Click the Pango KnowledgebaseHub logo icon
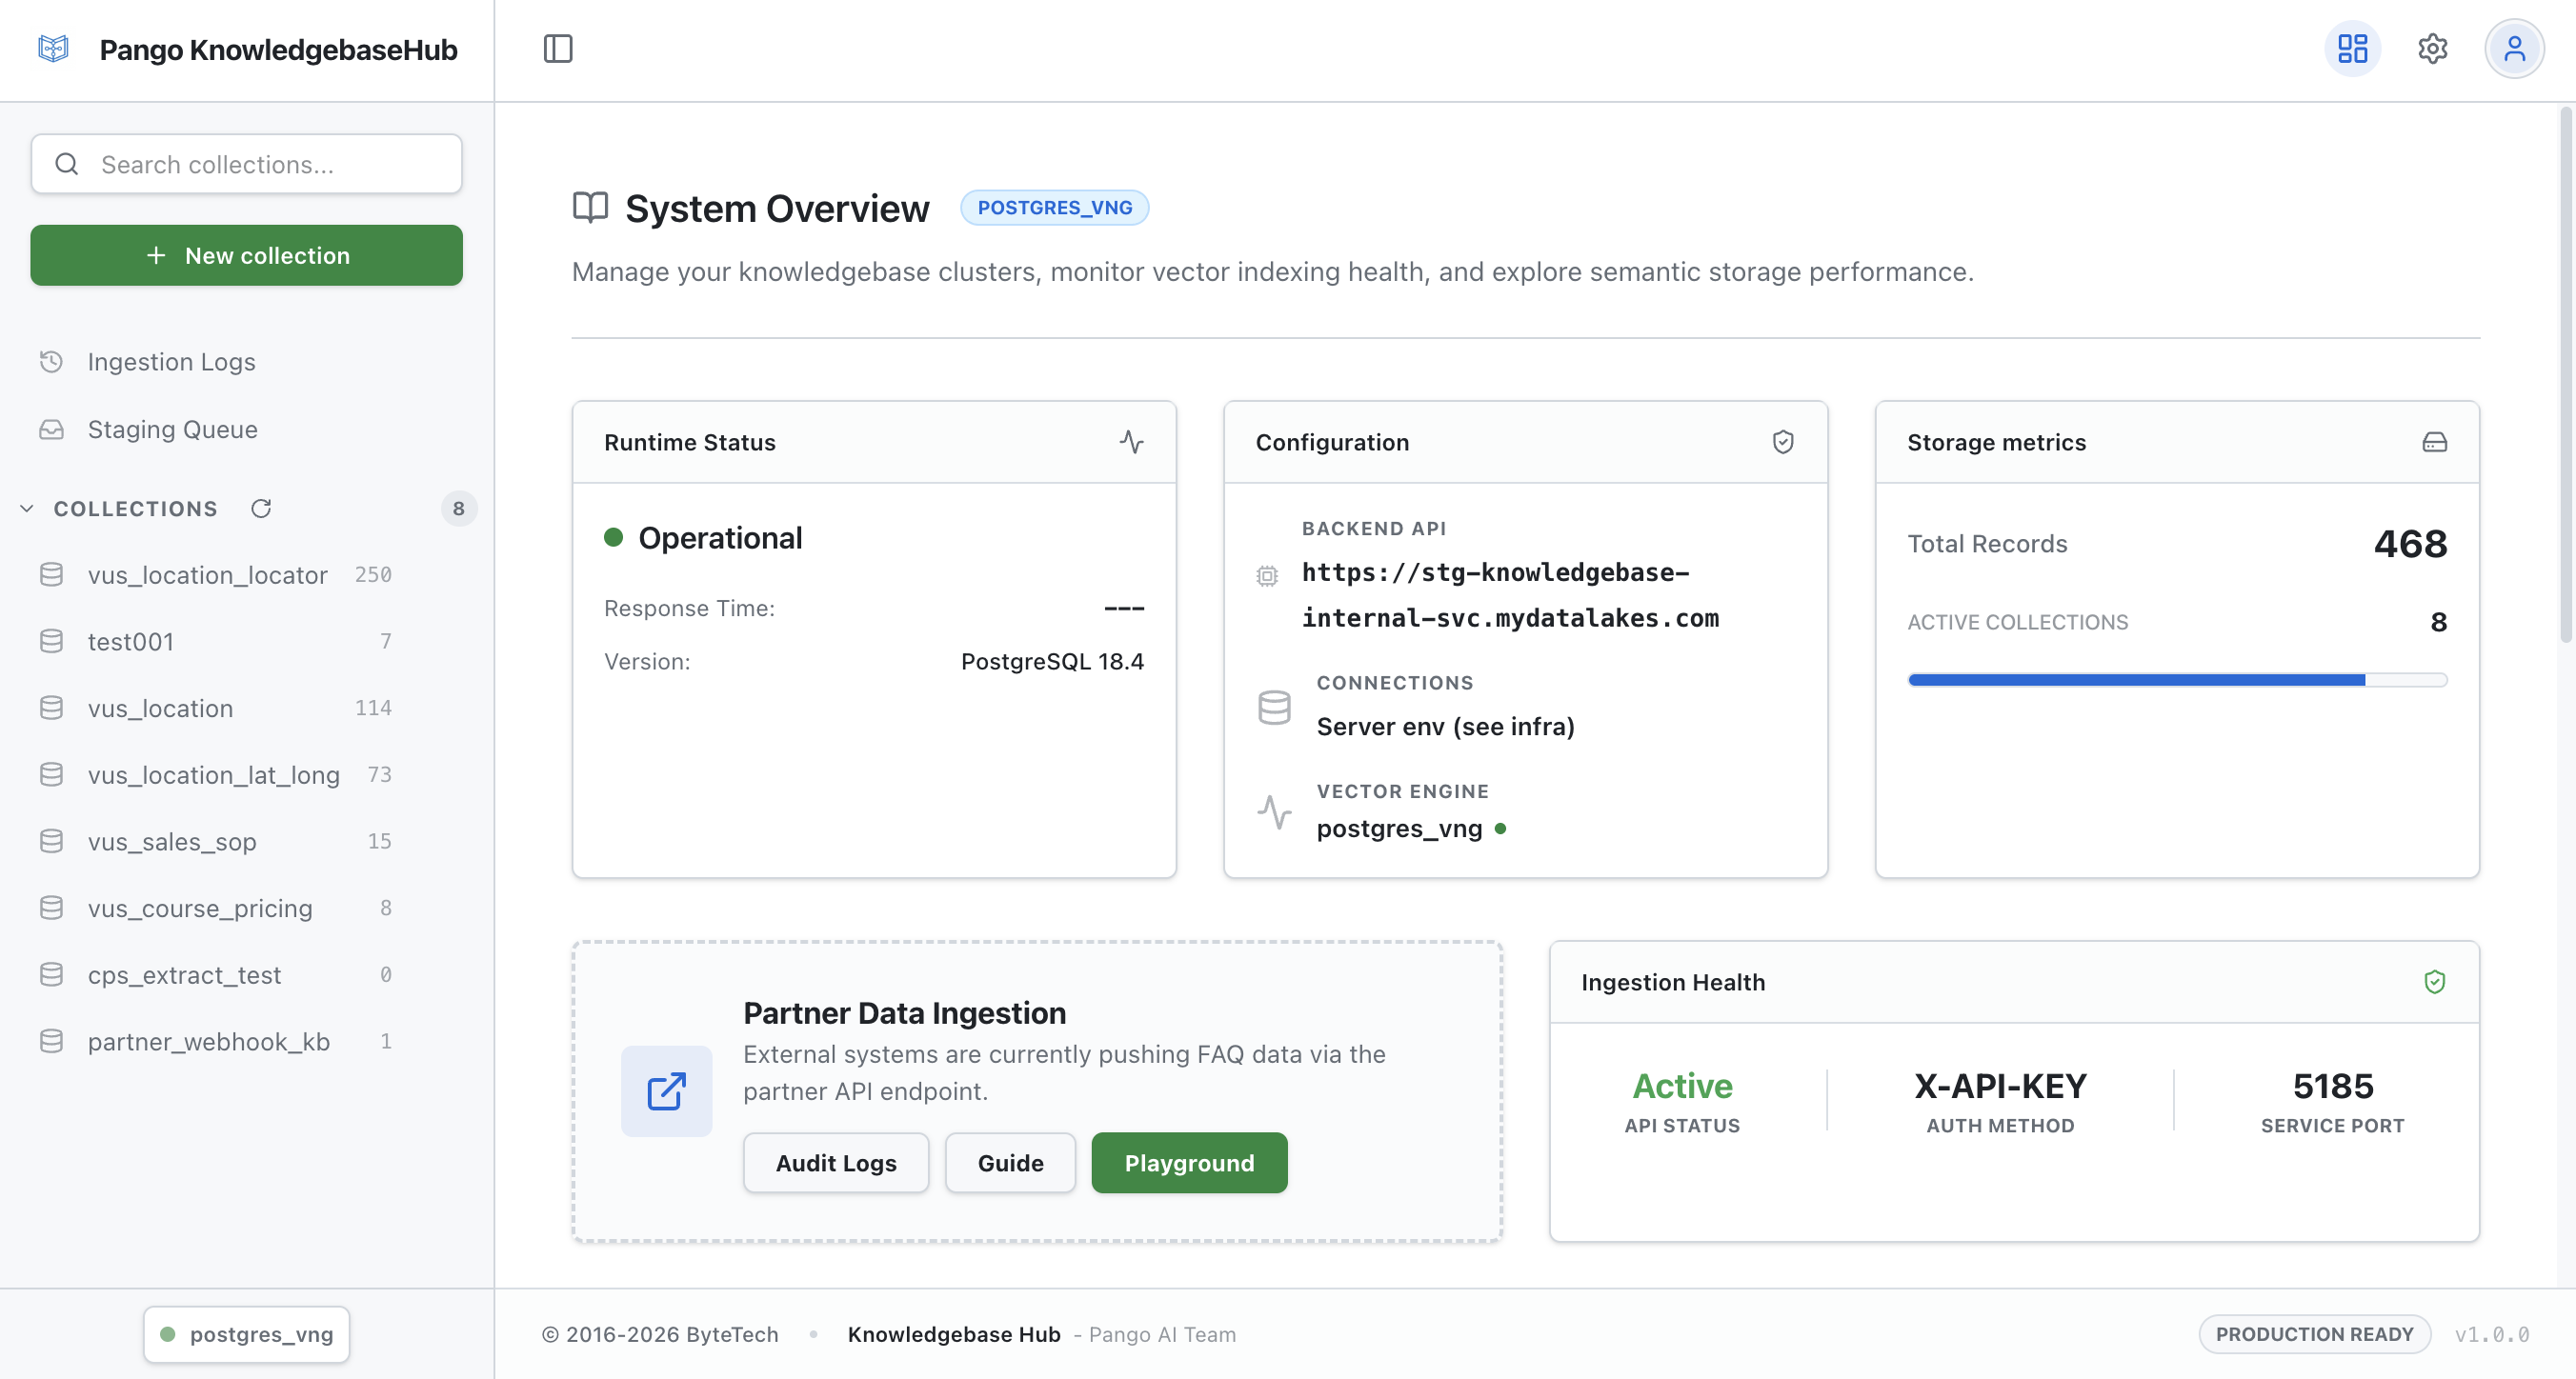The width and height of the screenshot is (2576, 1379). [53, 48]
